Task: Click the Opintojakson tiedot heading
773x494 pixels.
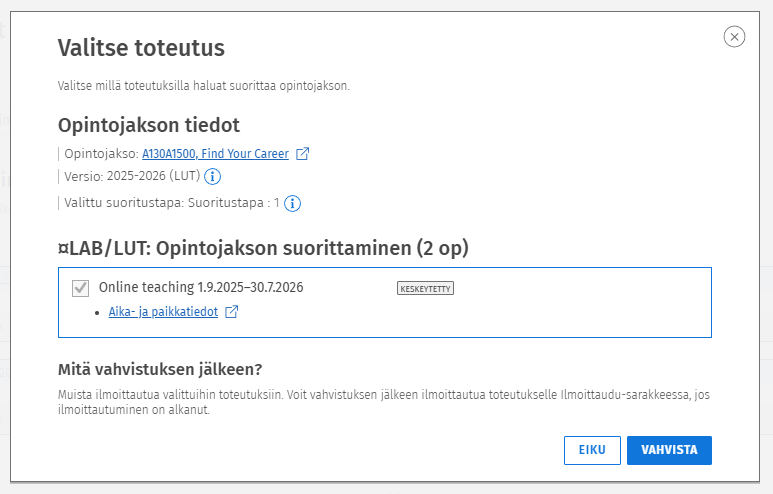Action: pyautogui.click(x=149, y=125)
